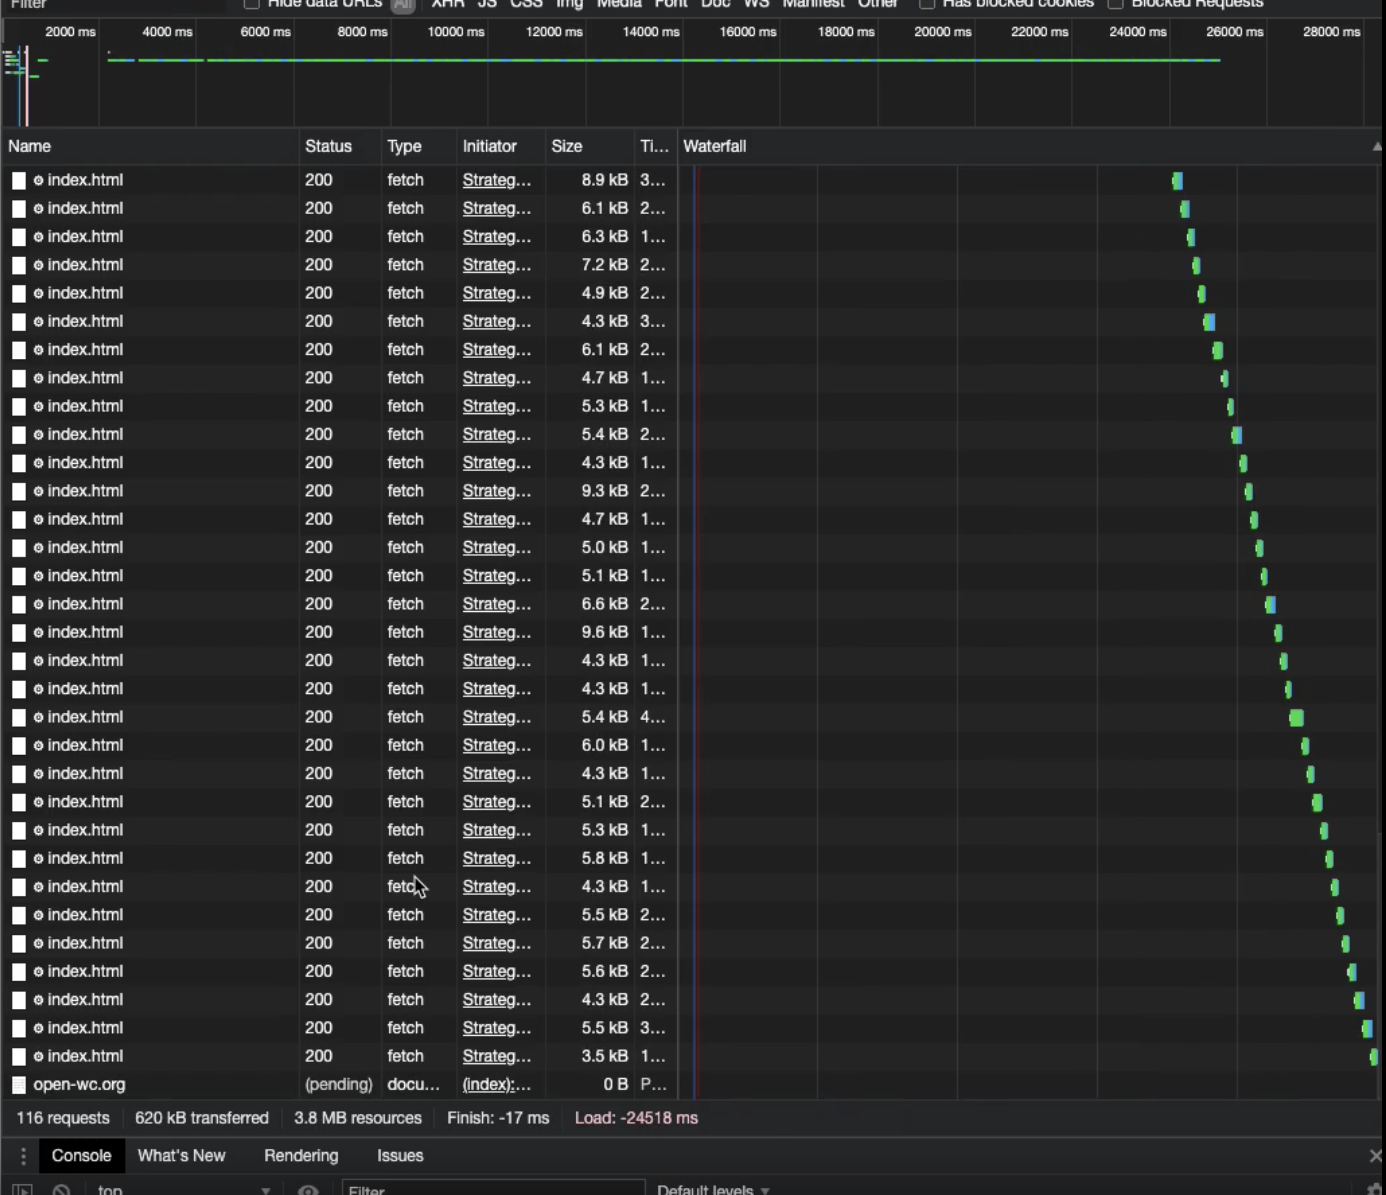The image size is (1386, 1195).
Task: Sort requests by the Size column header
Action: click(589, 147)
